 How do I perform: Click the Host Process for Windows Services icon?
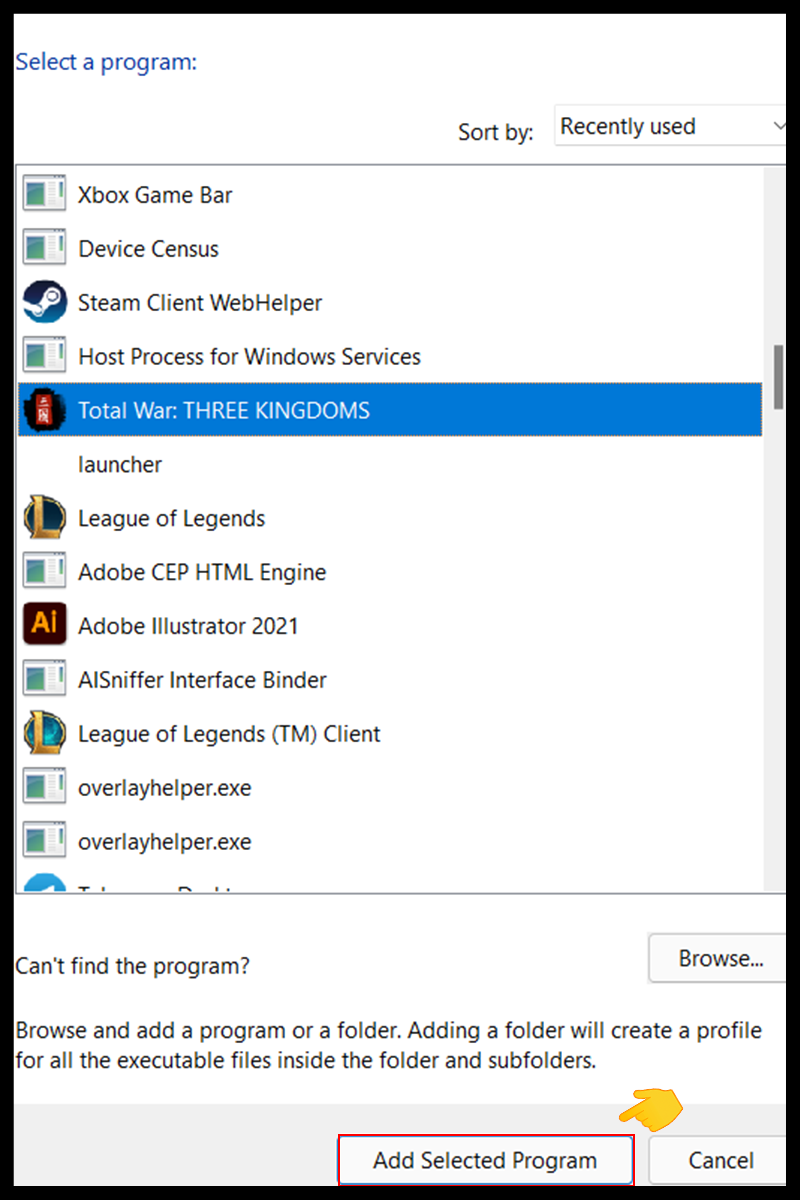pos(44,357)
